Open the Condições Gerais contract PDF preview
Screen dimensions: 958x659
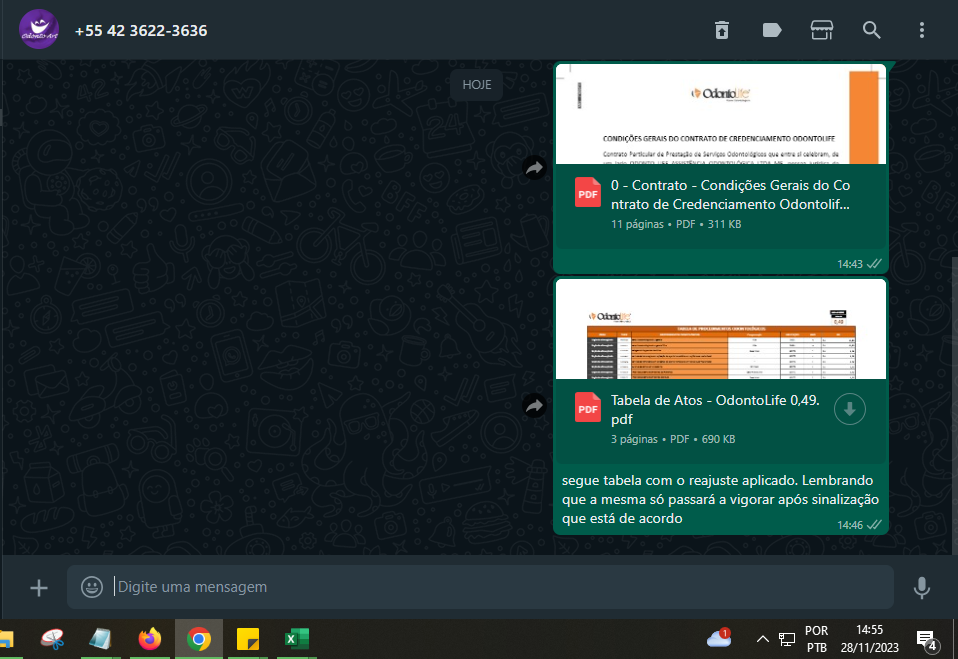(x=721, y=114)
